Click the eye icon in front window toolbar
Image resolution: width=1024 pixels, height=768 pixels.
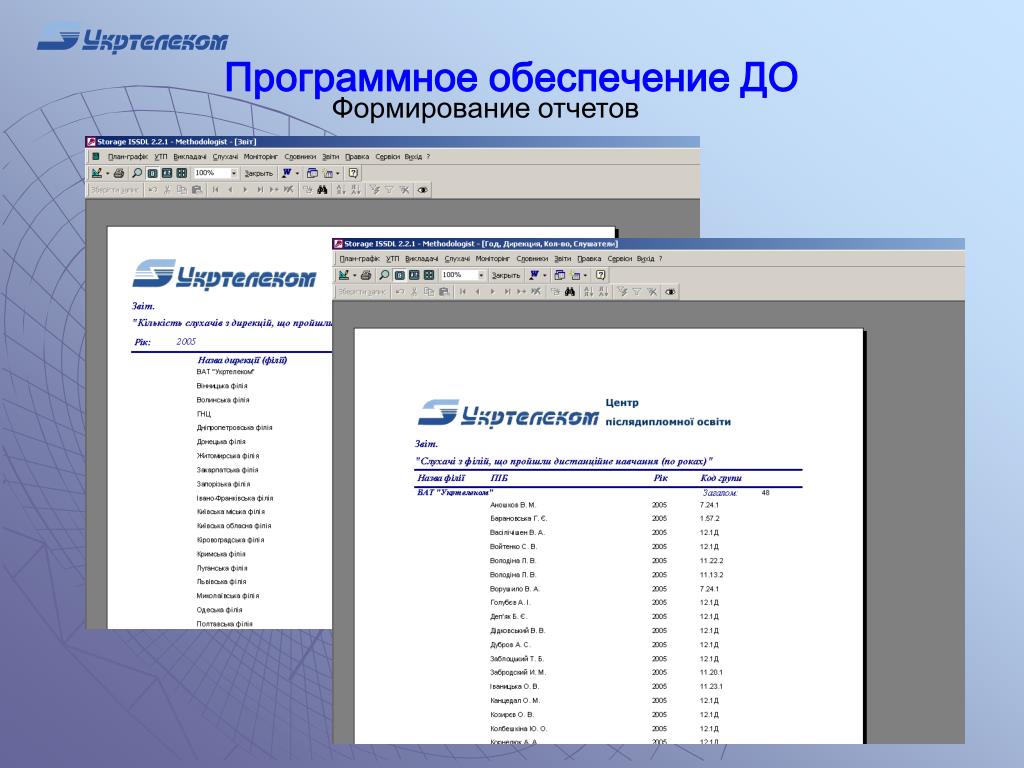click(670, 292)
